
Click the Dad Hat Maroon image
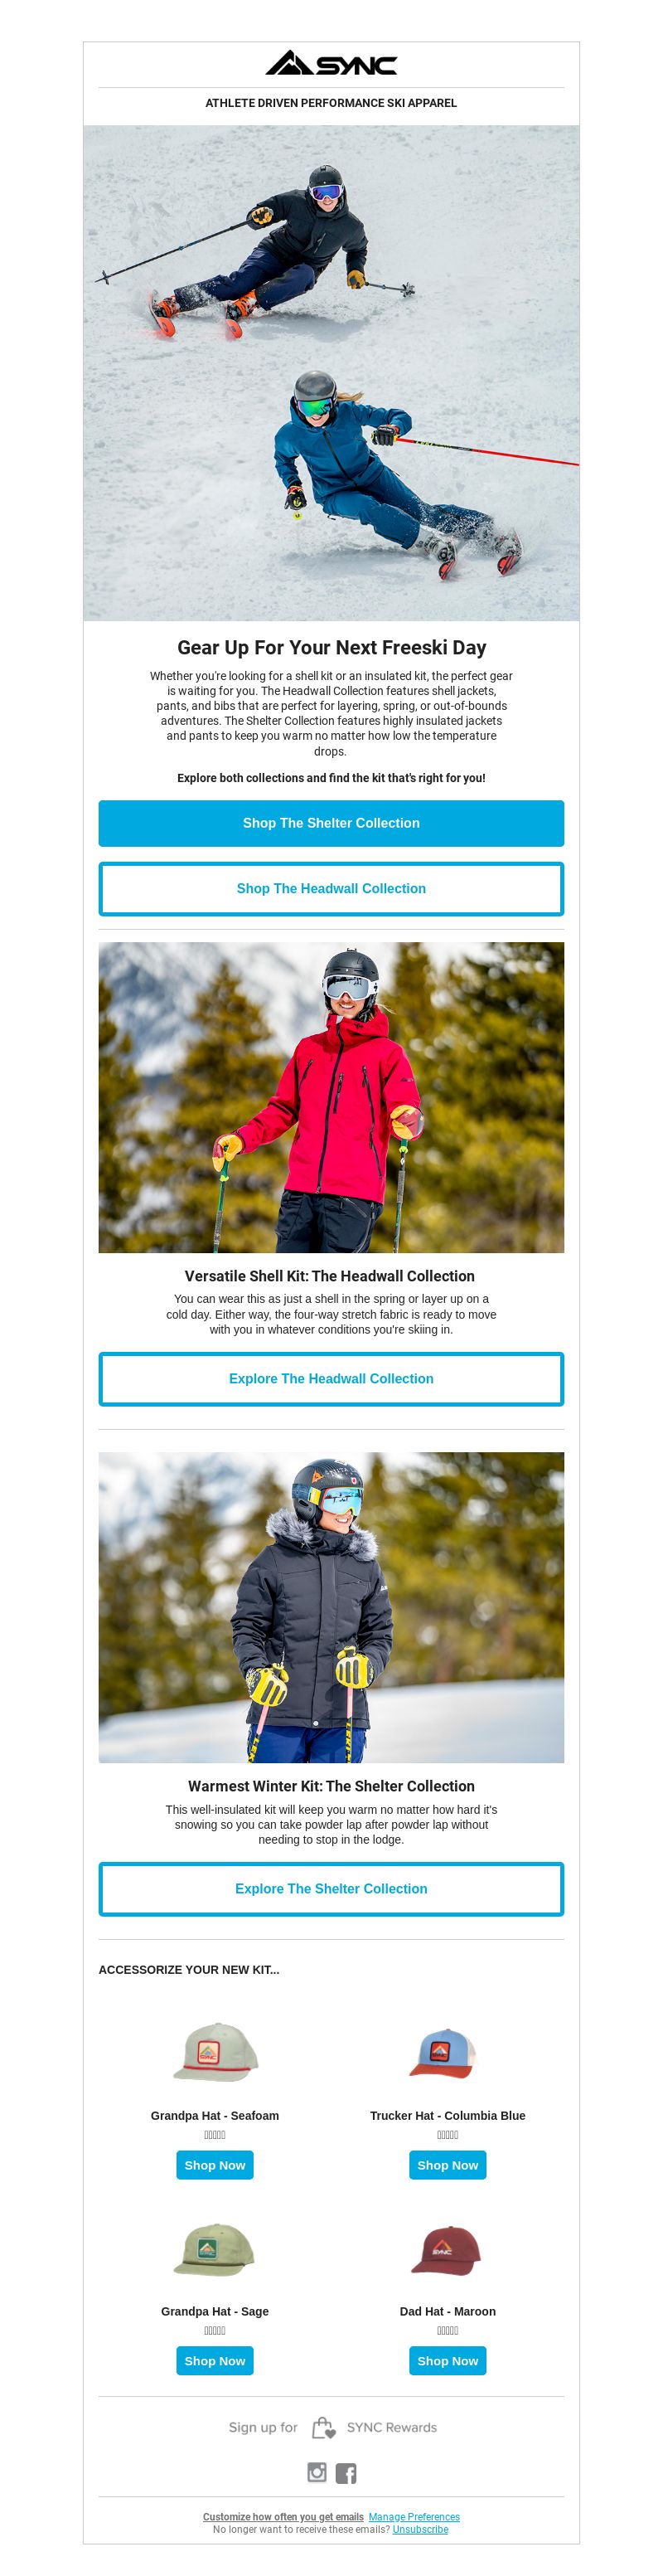point(446,2249)
